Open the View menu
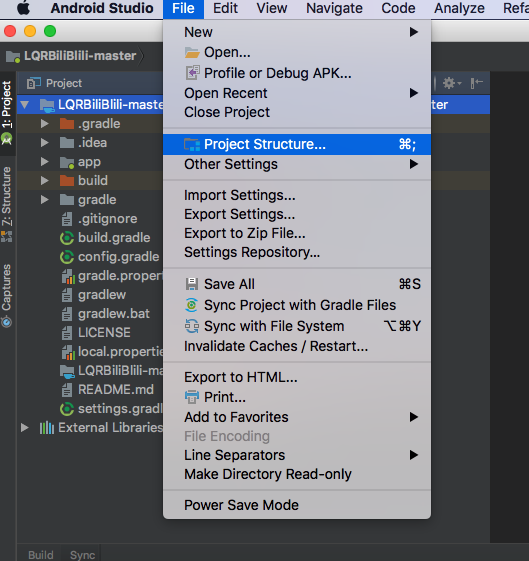This screenshot has width=529, height=561. [x=272, y=8]
